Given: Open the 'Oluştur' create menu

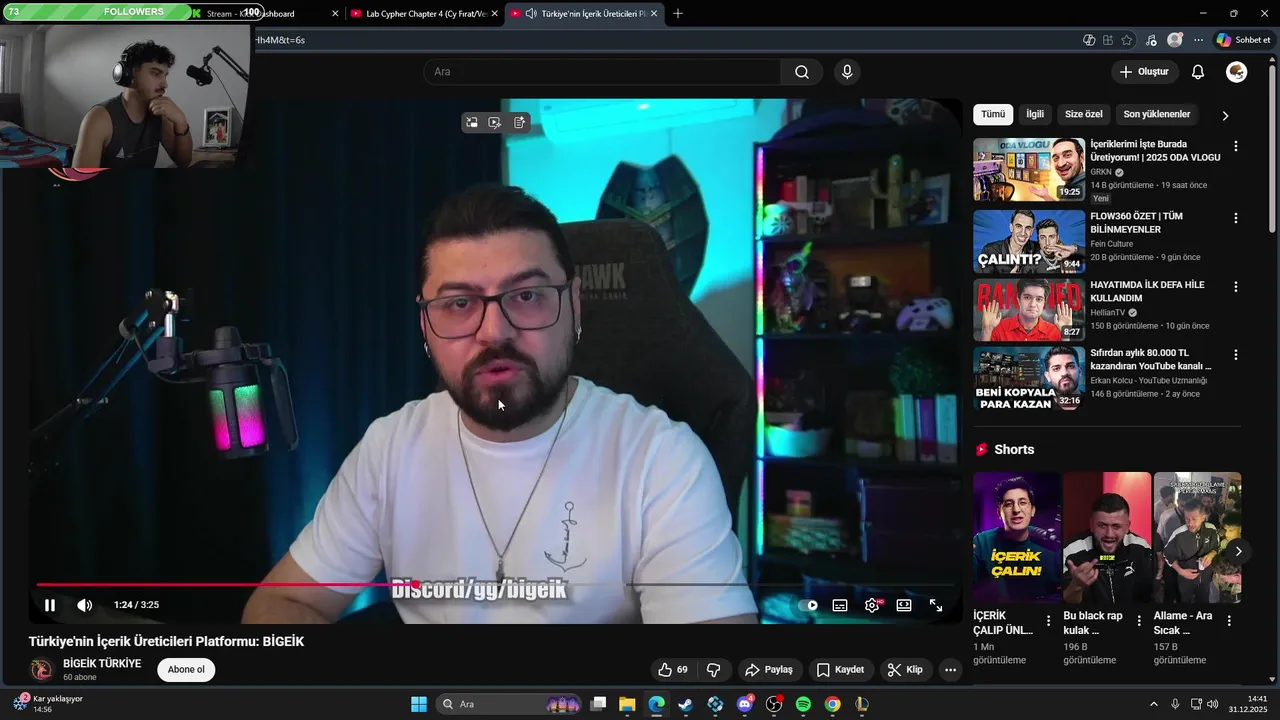Looking at the screenshot, I should [1144, 72].
